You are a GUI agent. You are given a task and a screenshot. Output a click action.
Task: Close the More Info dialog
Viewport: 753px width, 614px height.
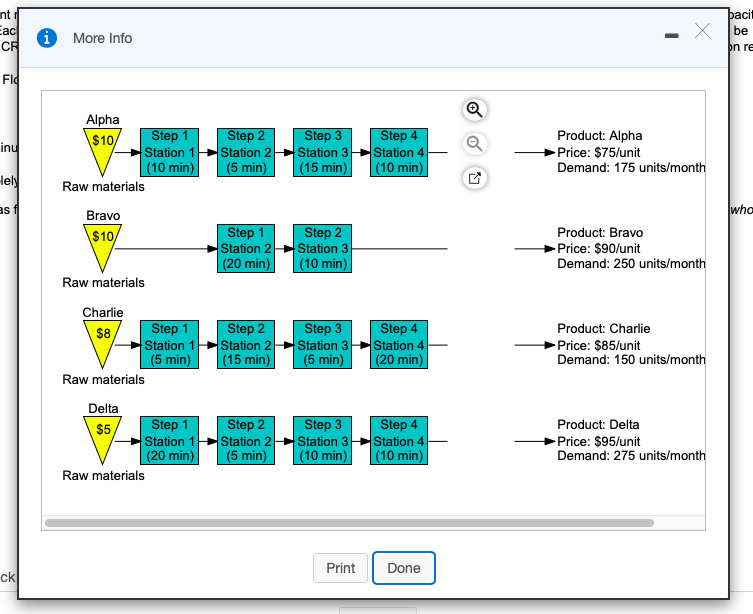click(x=702, y=31)
